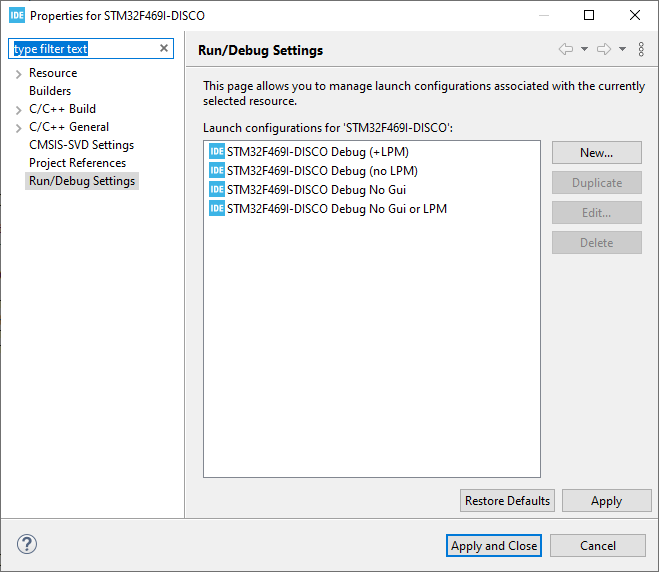Open the Builders properties page
This screenshot has height=572, width=659.
click(50, 91)
